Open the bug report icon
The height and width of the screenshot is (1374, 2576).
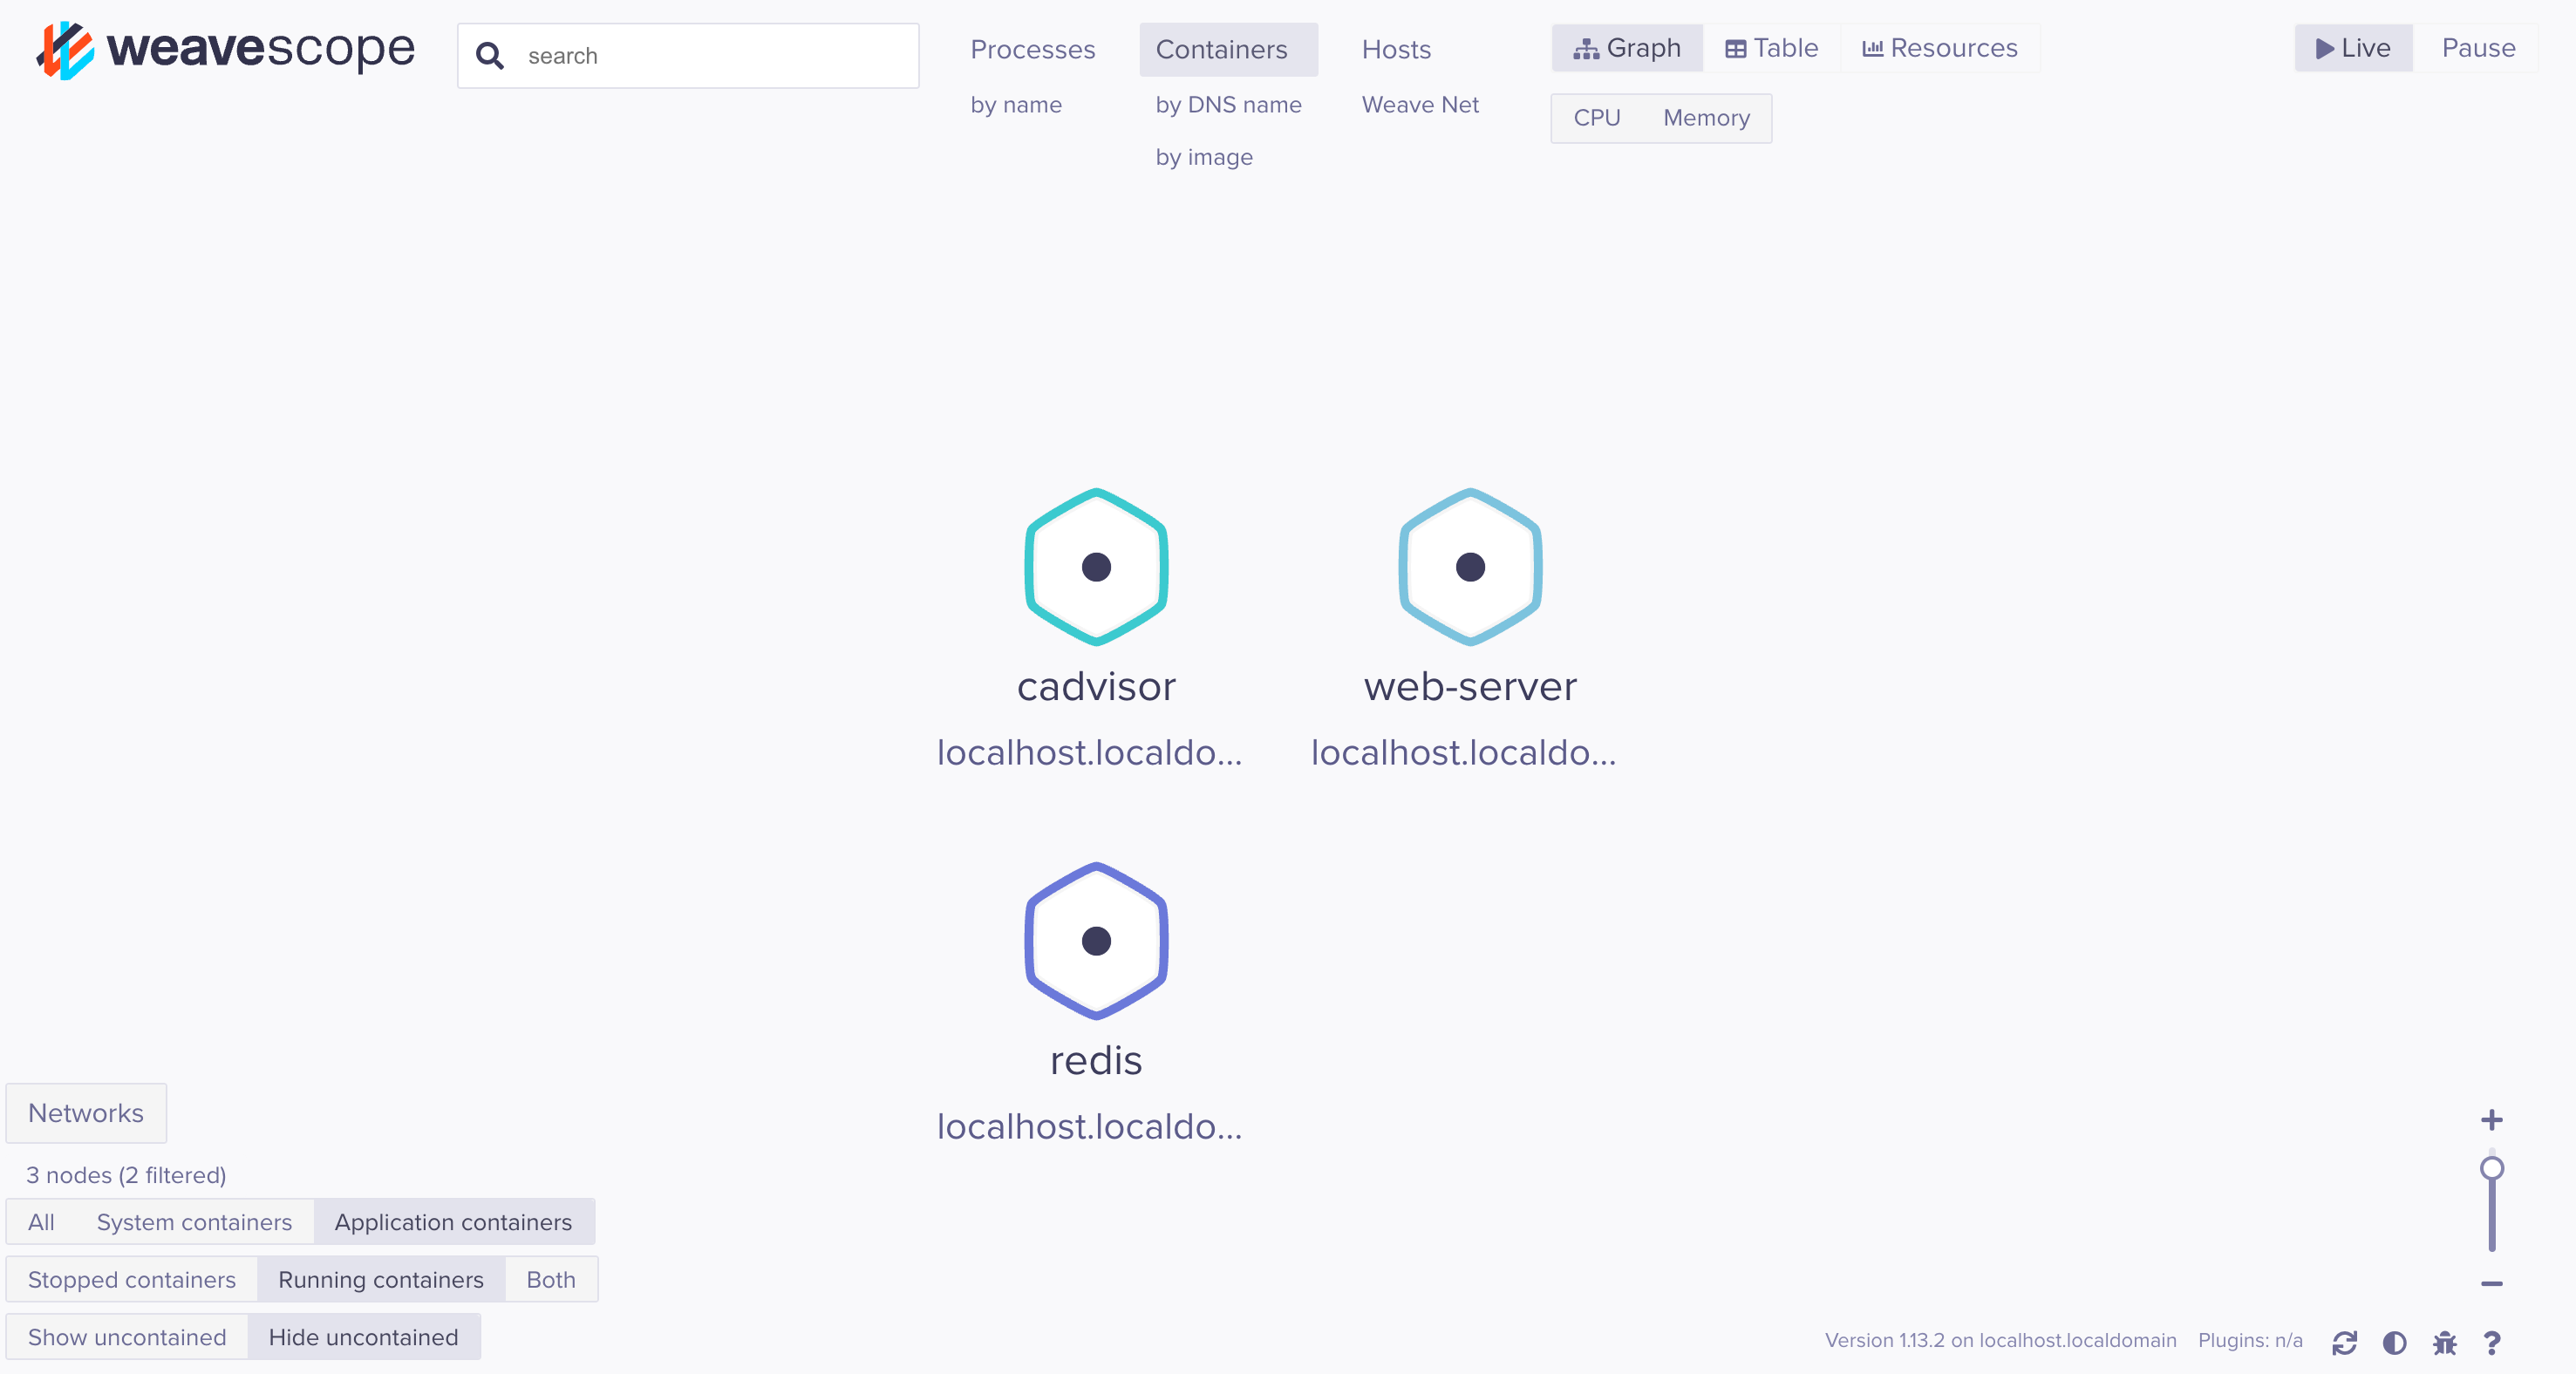coord(2444,1343)
